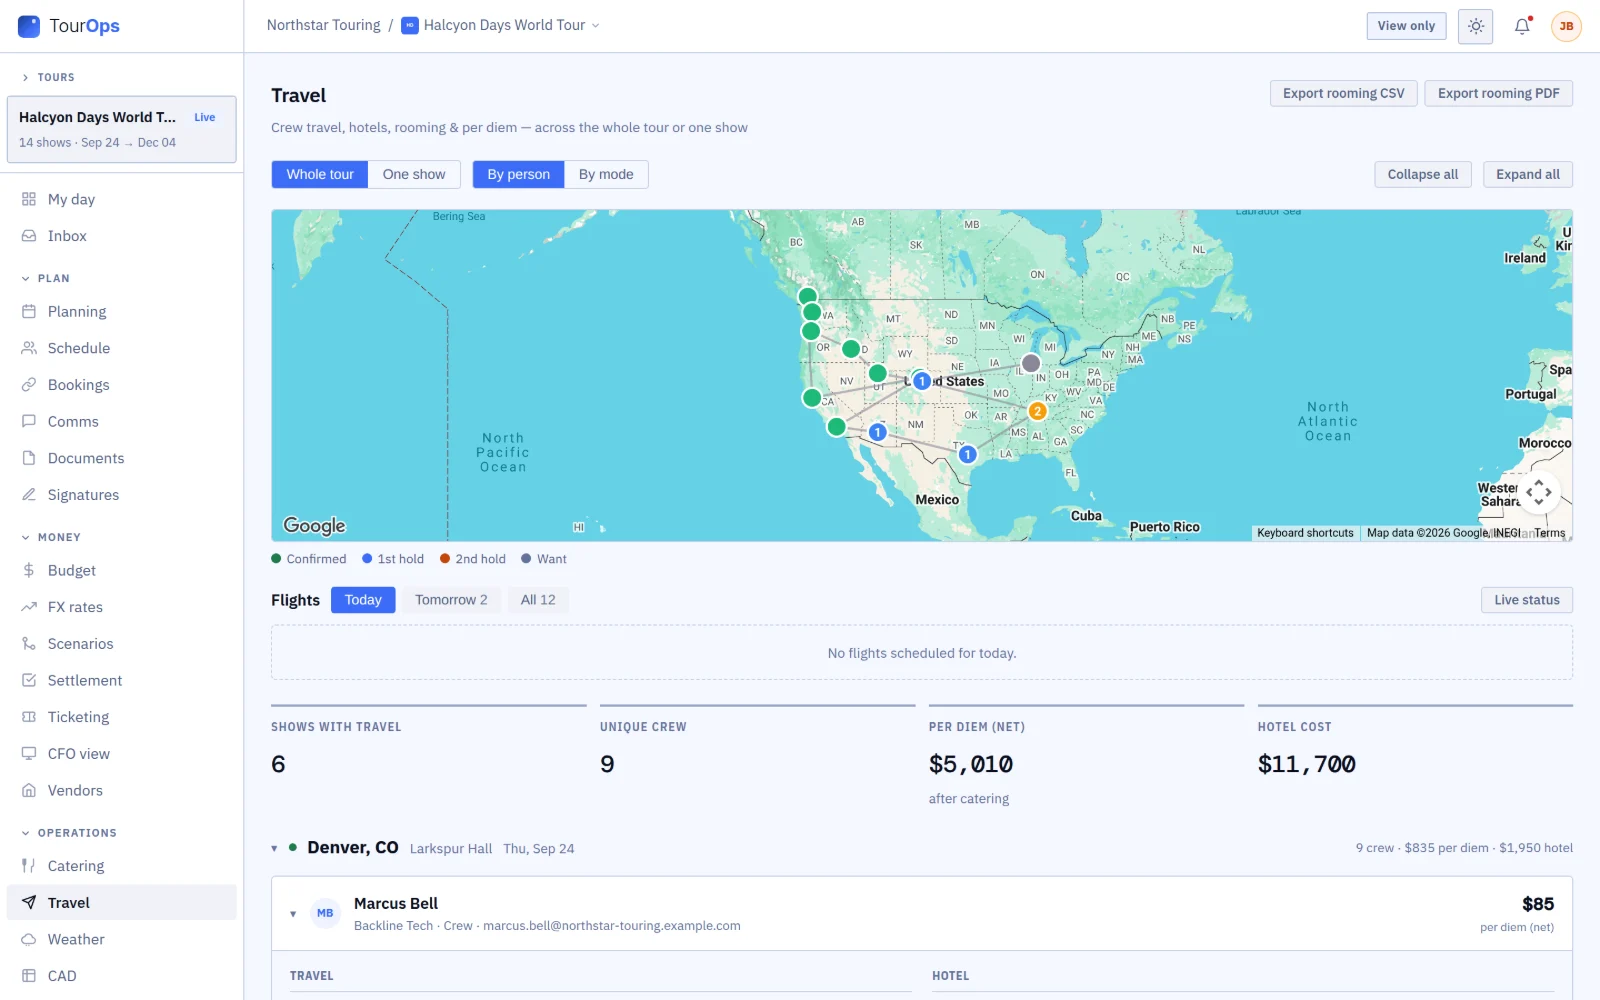Click the Planning calendar icon

click(x=29, y=312)
